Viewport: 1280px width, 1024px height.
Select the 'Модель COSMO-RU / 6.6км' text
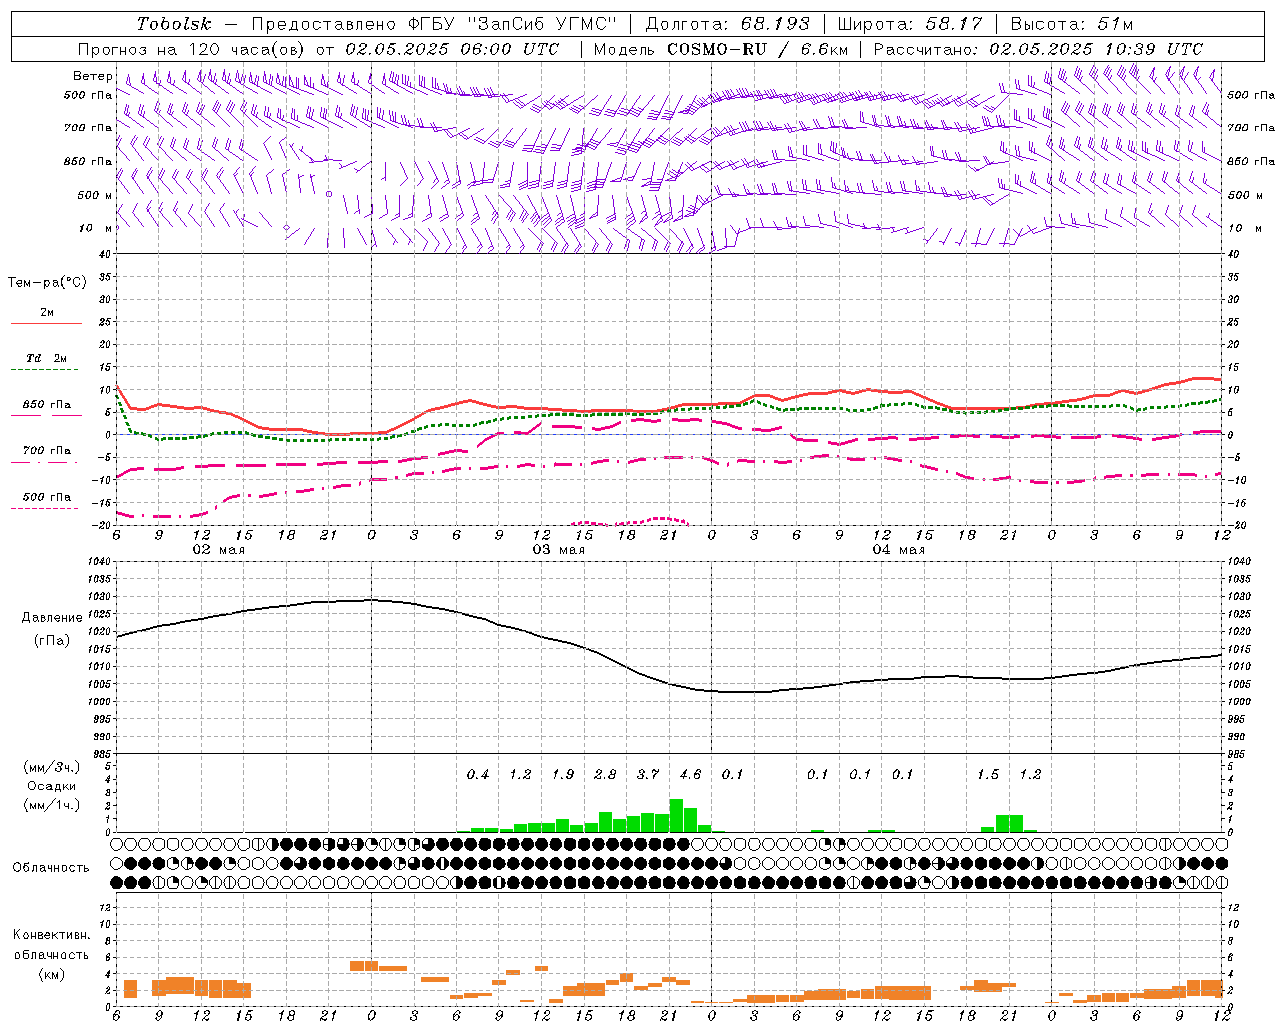pos(720,49)
